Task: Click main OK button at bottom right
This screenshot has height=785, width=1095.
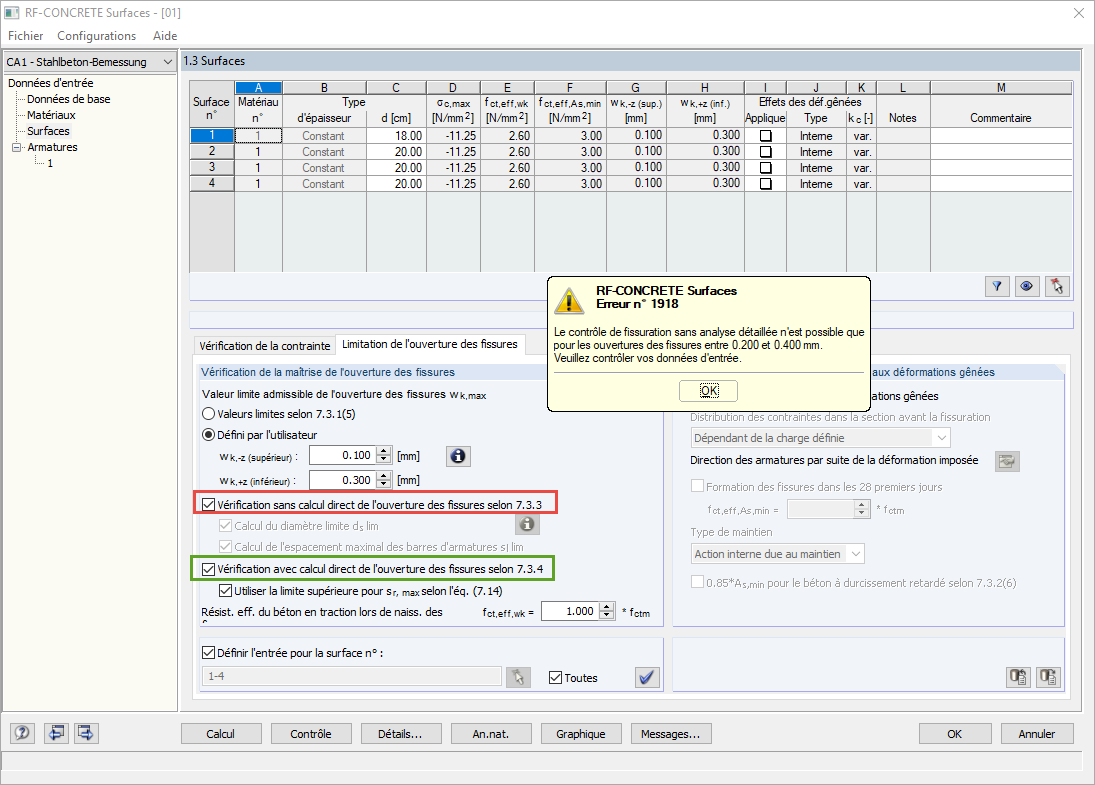Action: pos(954,734)
